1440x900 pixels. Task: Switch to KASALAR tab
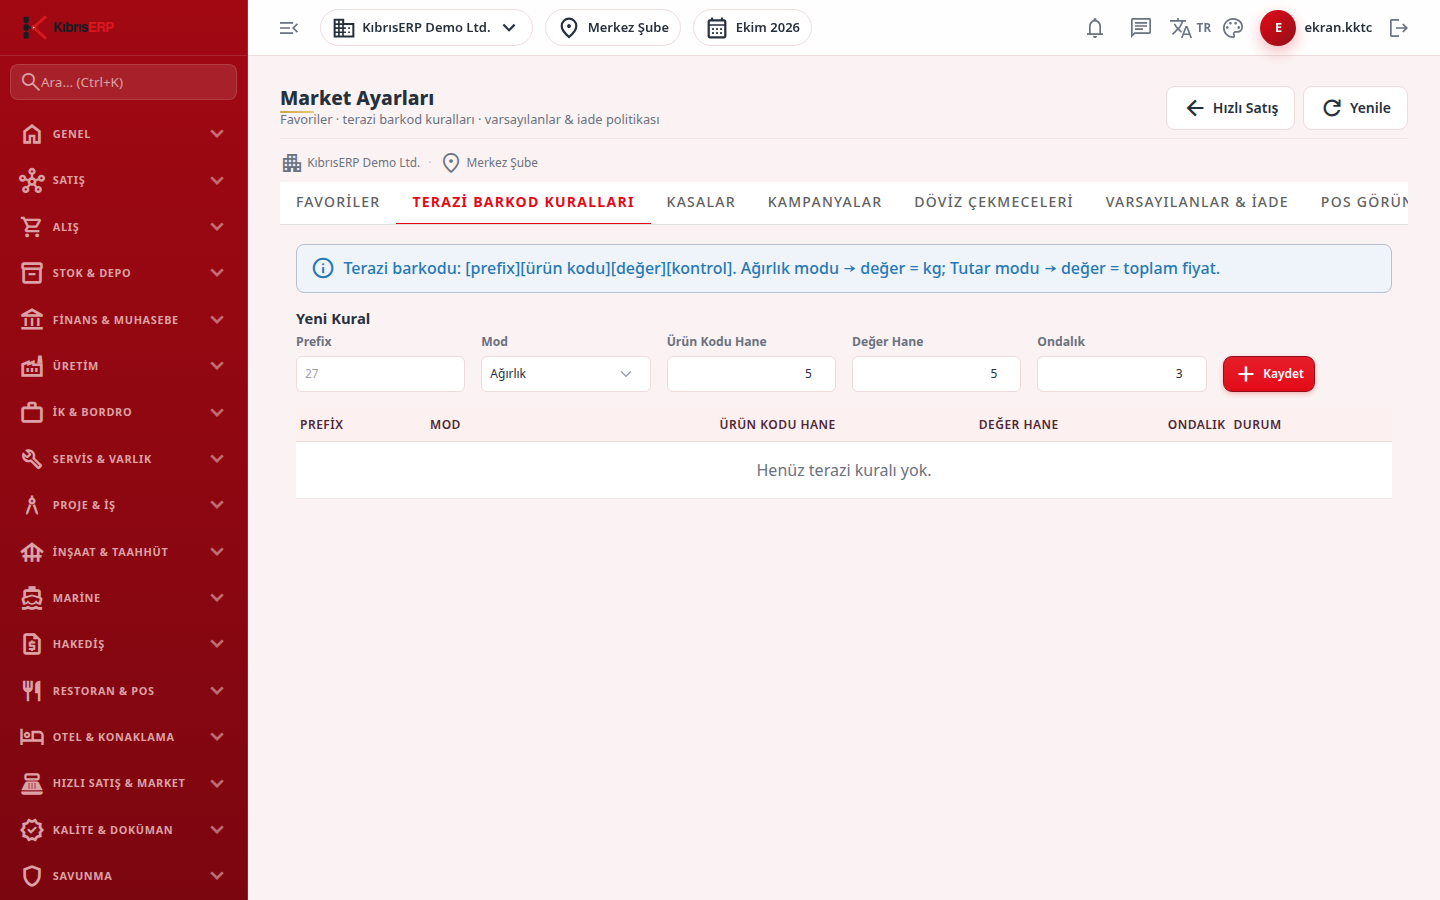pyautogui.click(x=701, y=202)
